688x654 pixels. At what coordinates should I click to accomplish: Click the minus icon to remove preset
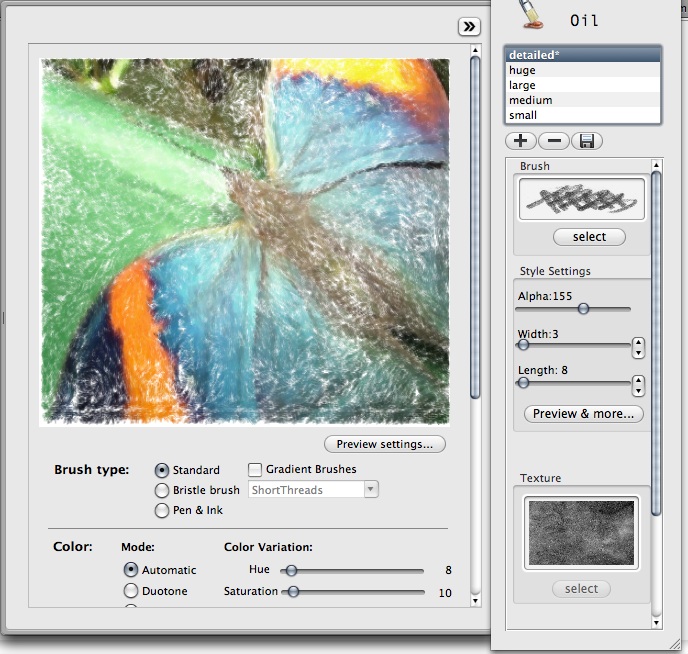point(553,141)
